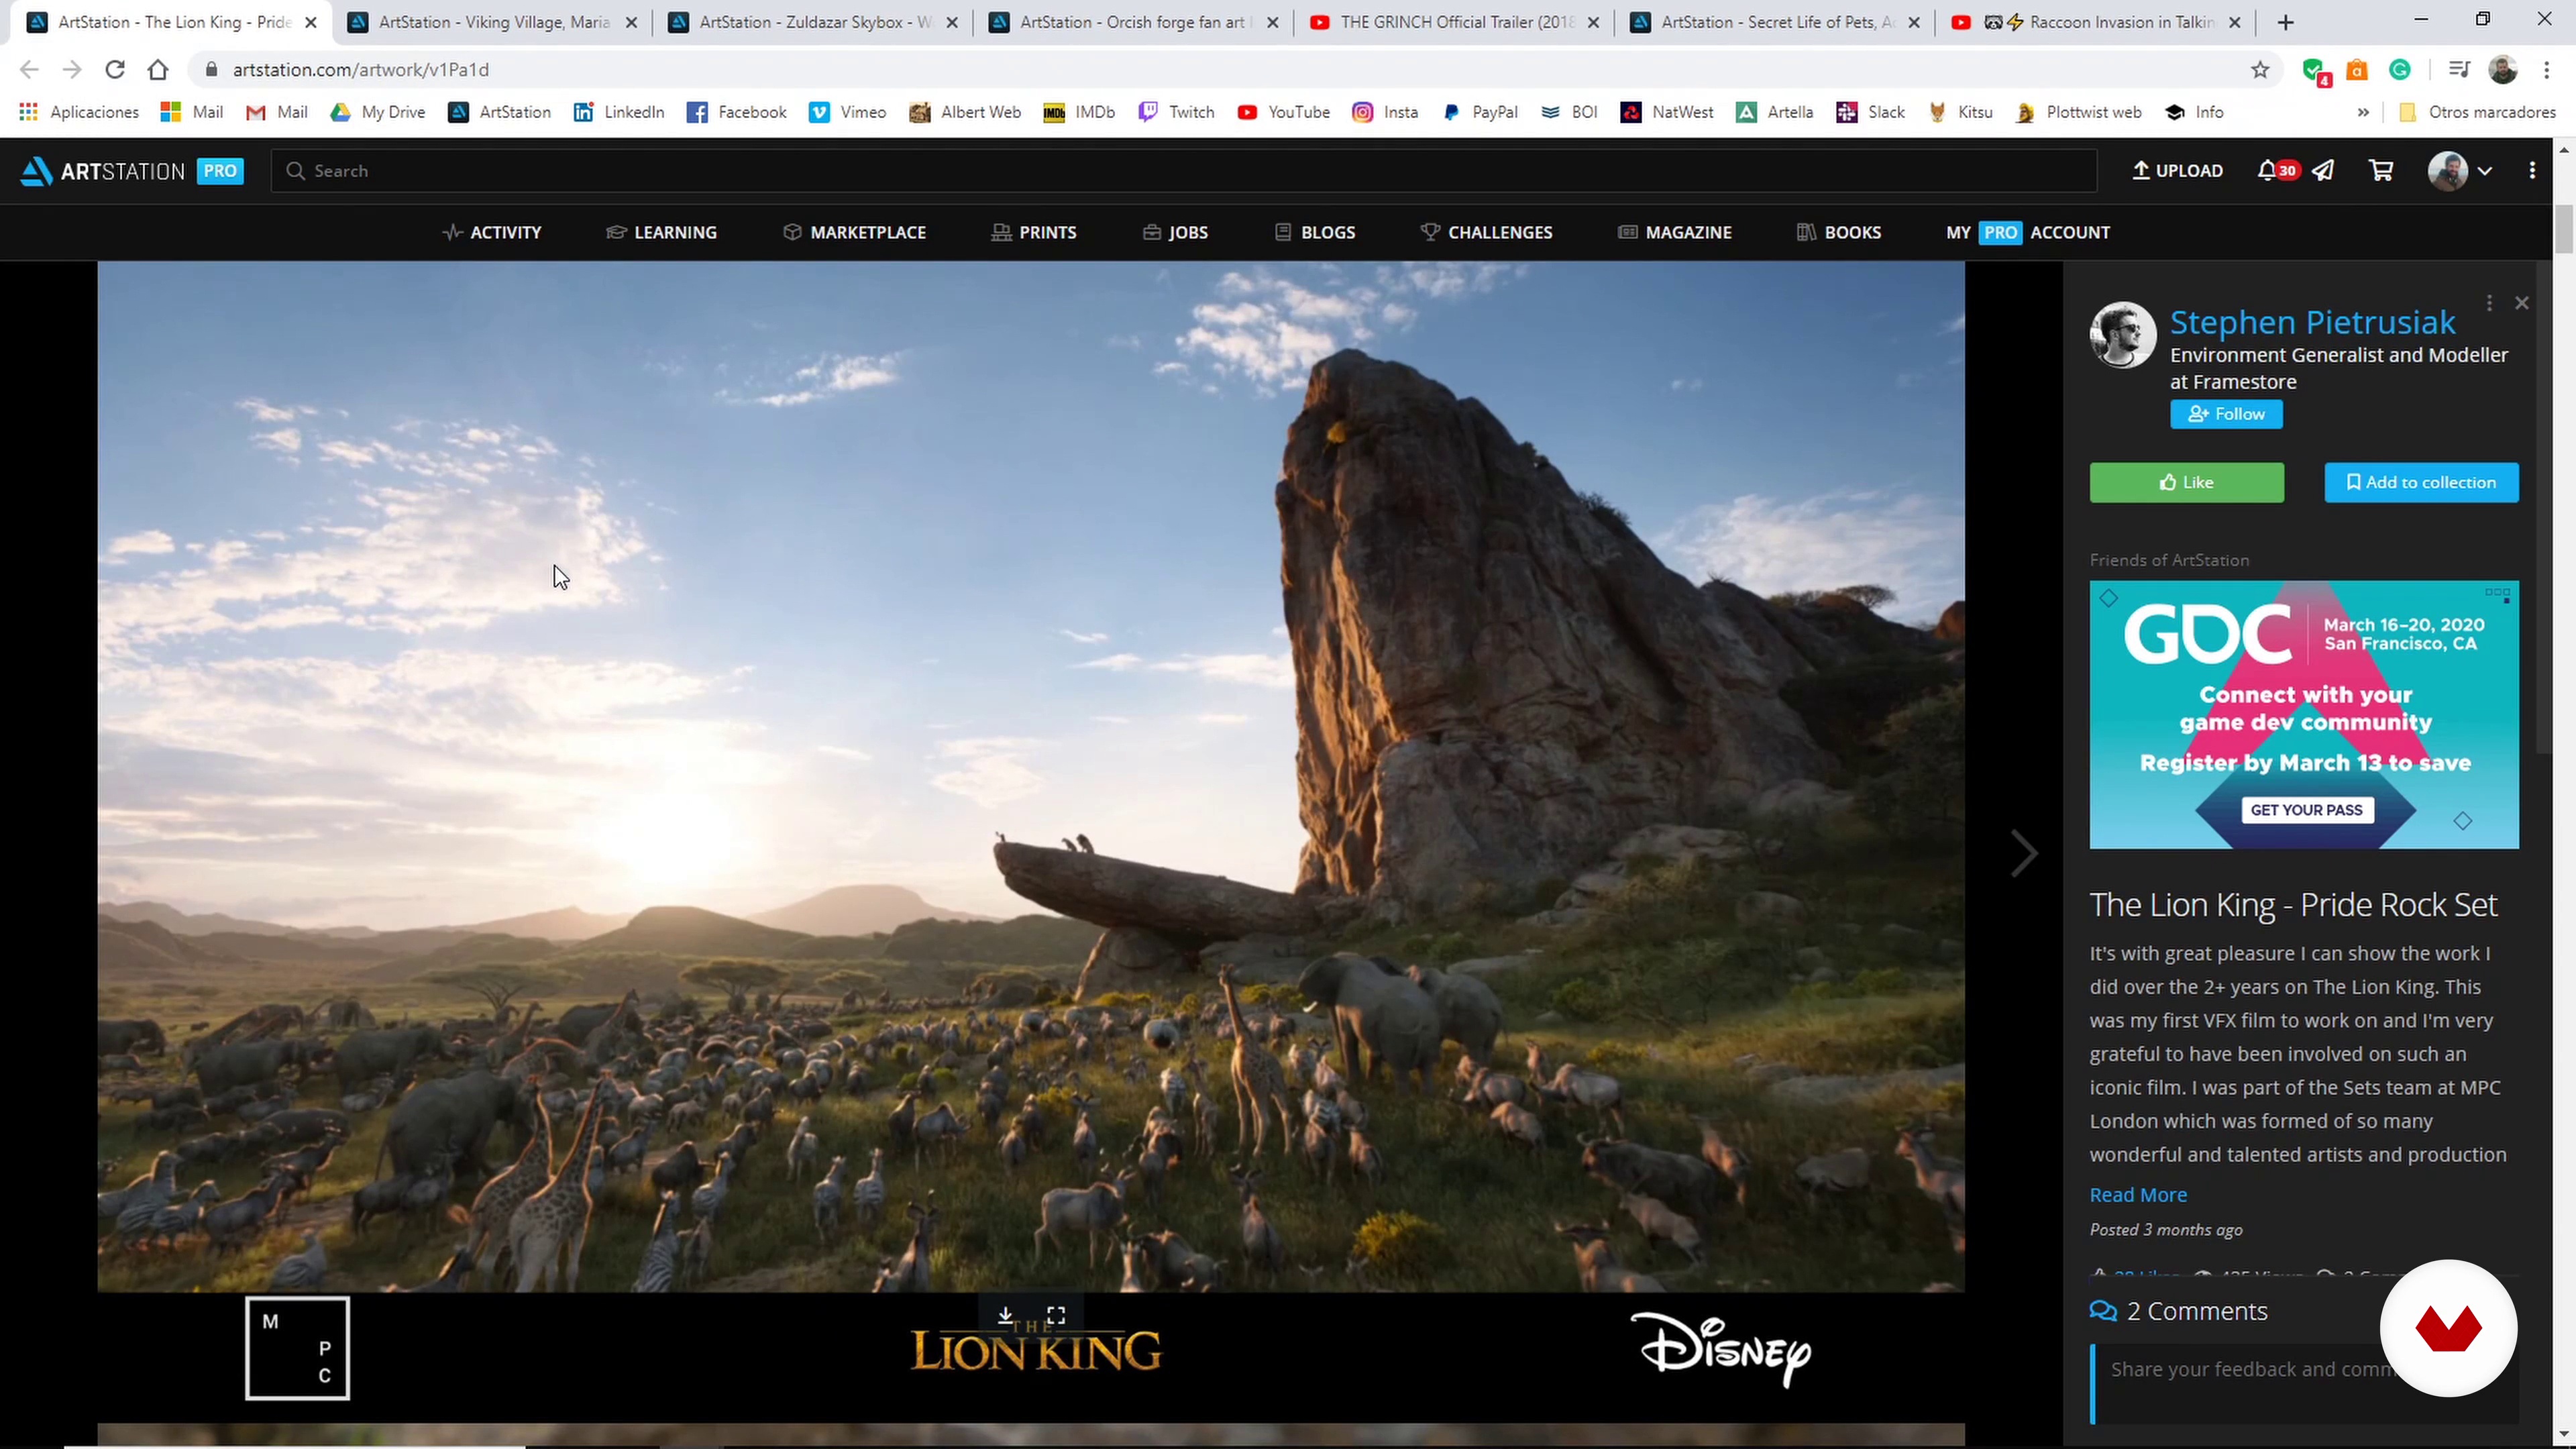This screenshot has width=2576, height=1449.
Task: Switch to Orcish forge fan art tab
Action: pyautogui.click(x=1135, y=22)
